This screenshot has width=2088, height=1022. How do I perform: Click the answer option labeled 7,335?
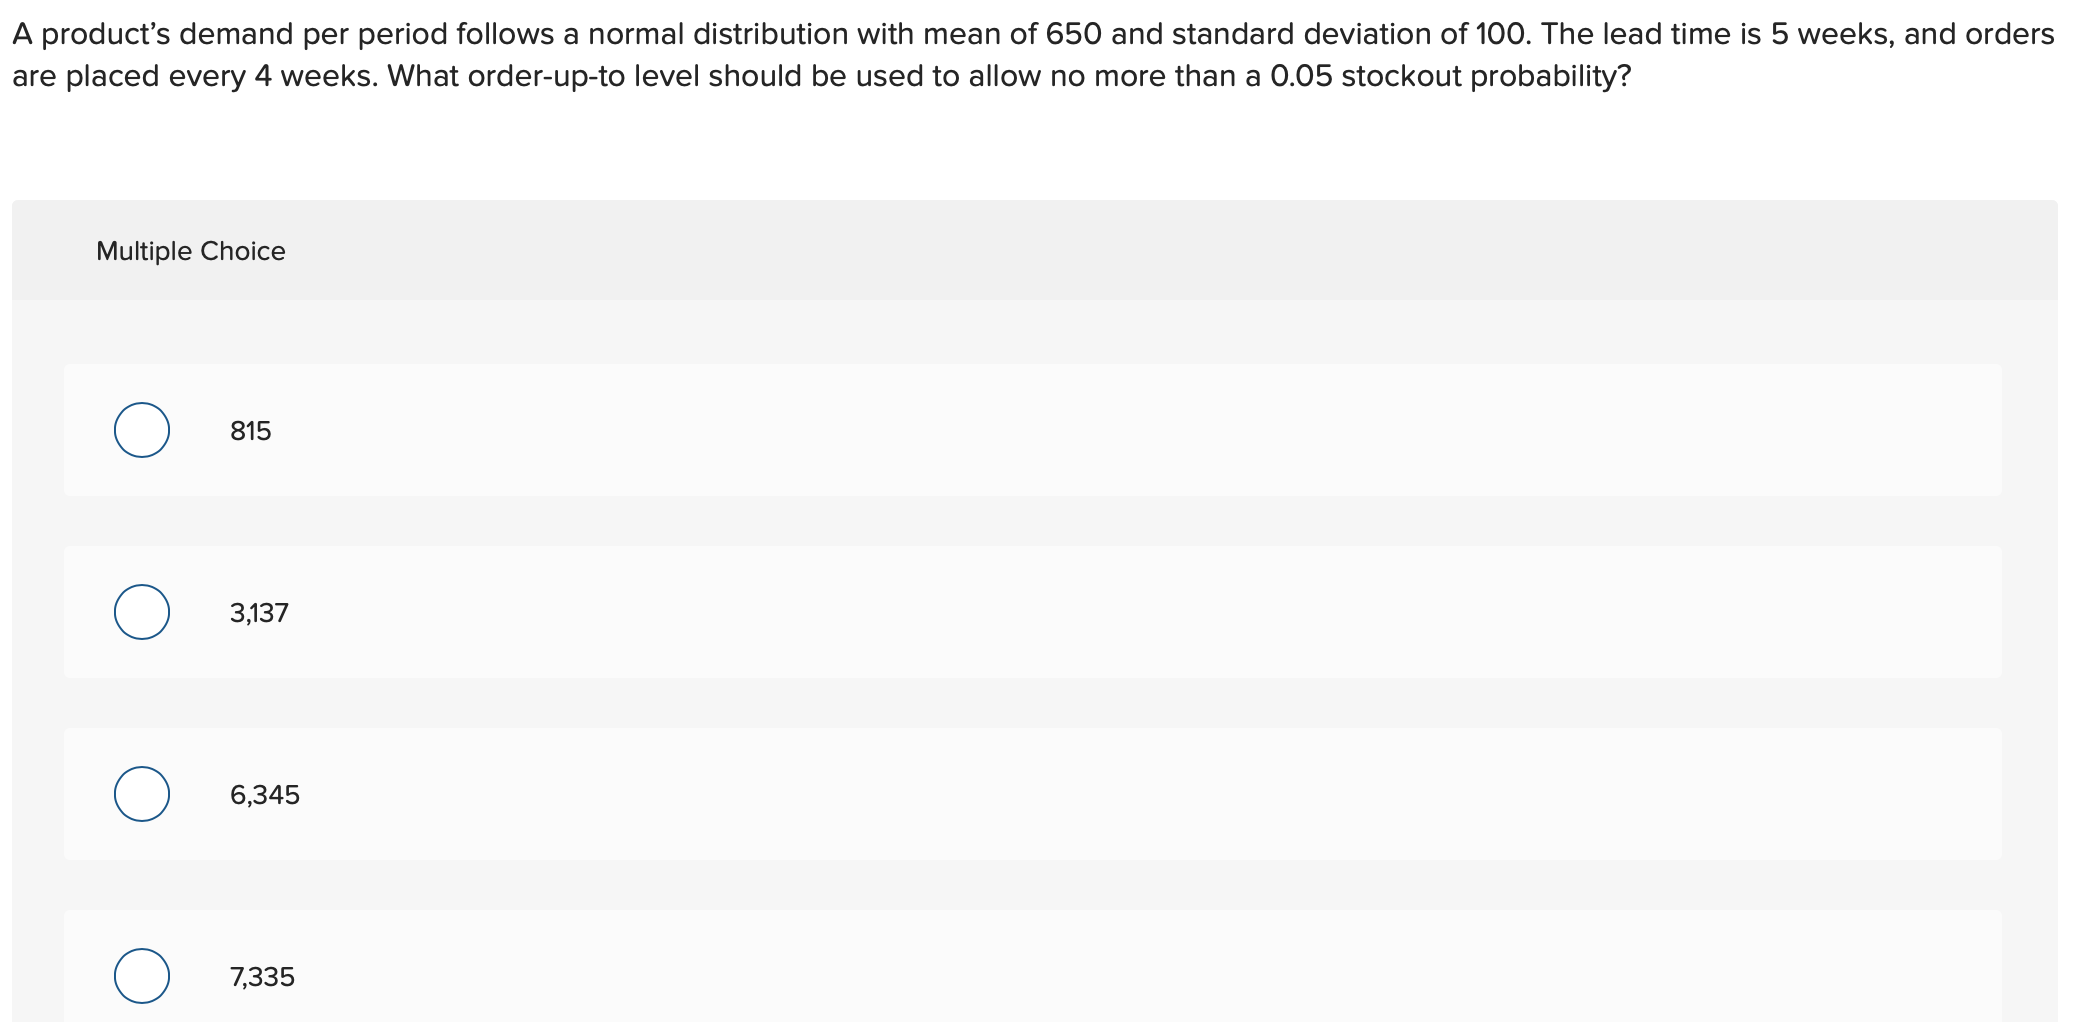[x=262, y=977]
